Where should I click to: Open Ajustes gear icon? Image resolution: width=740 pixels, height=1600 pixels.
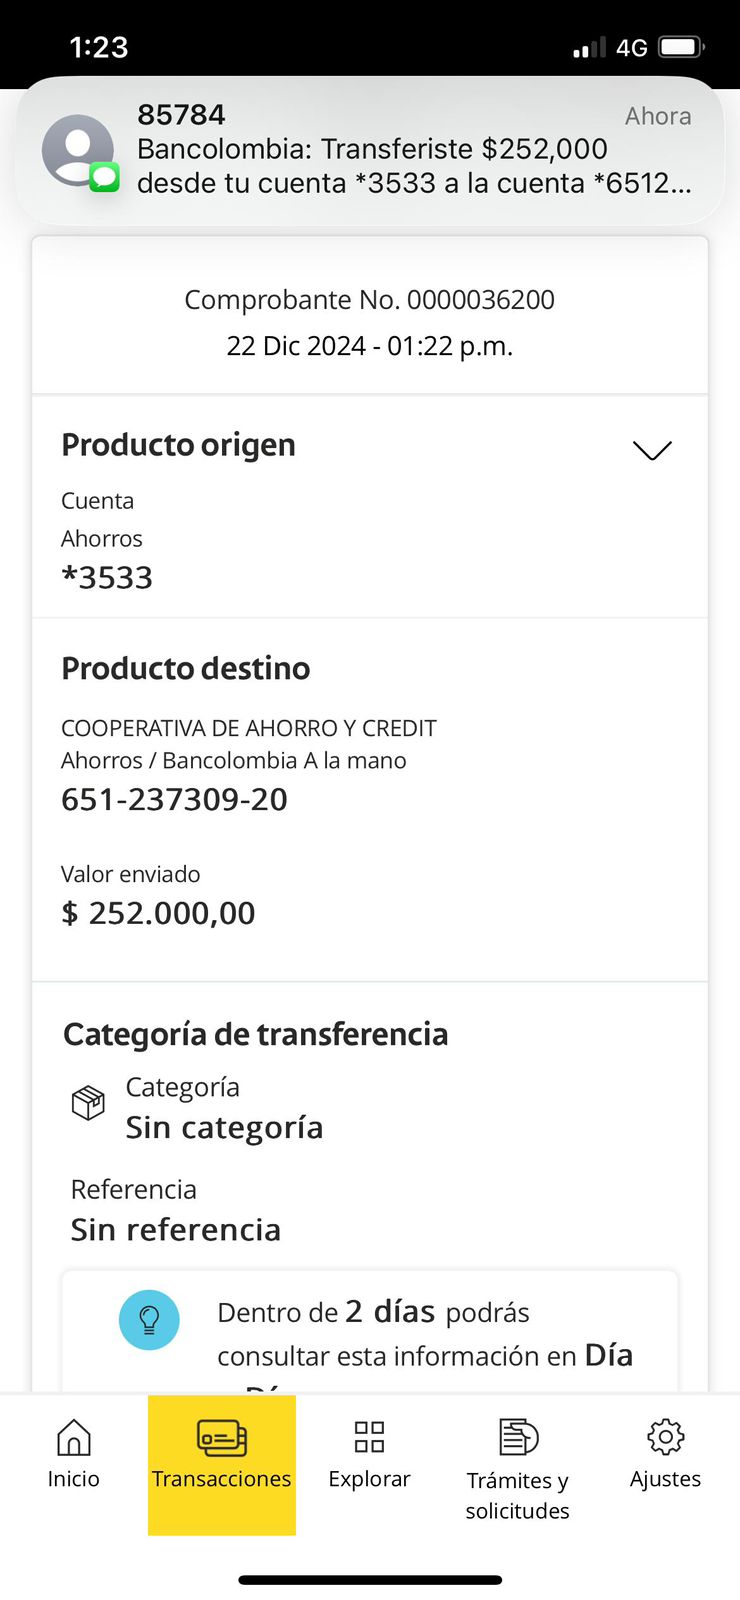point(665,1437)
